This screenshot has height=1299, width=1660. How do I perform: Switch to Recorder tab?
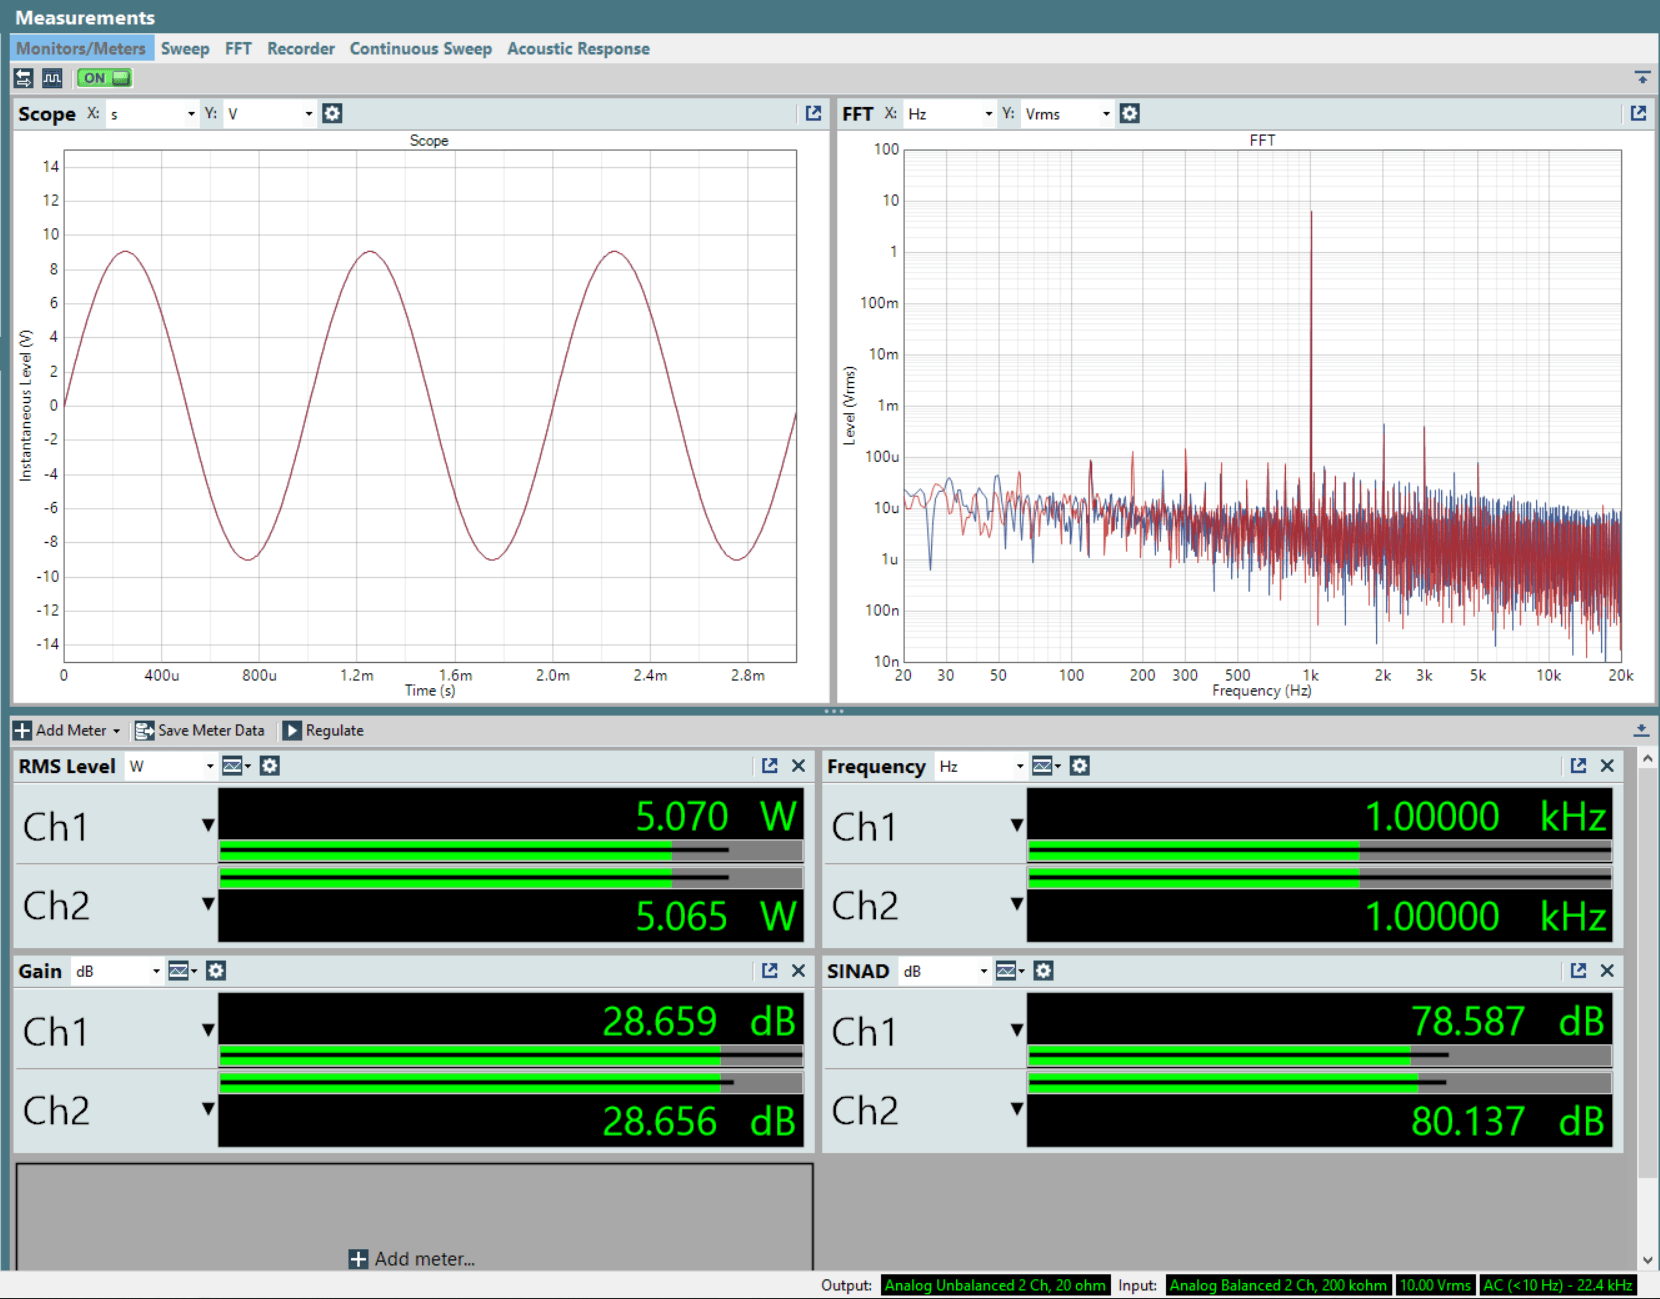[301, 48]
